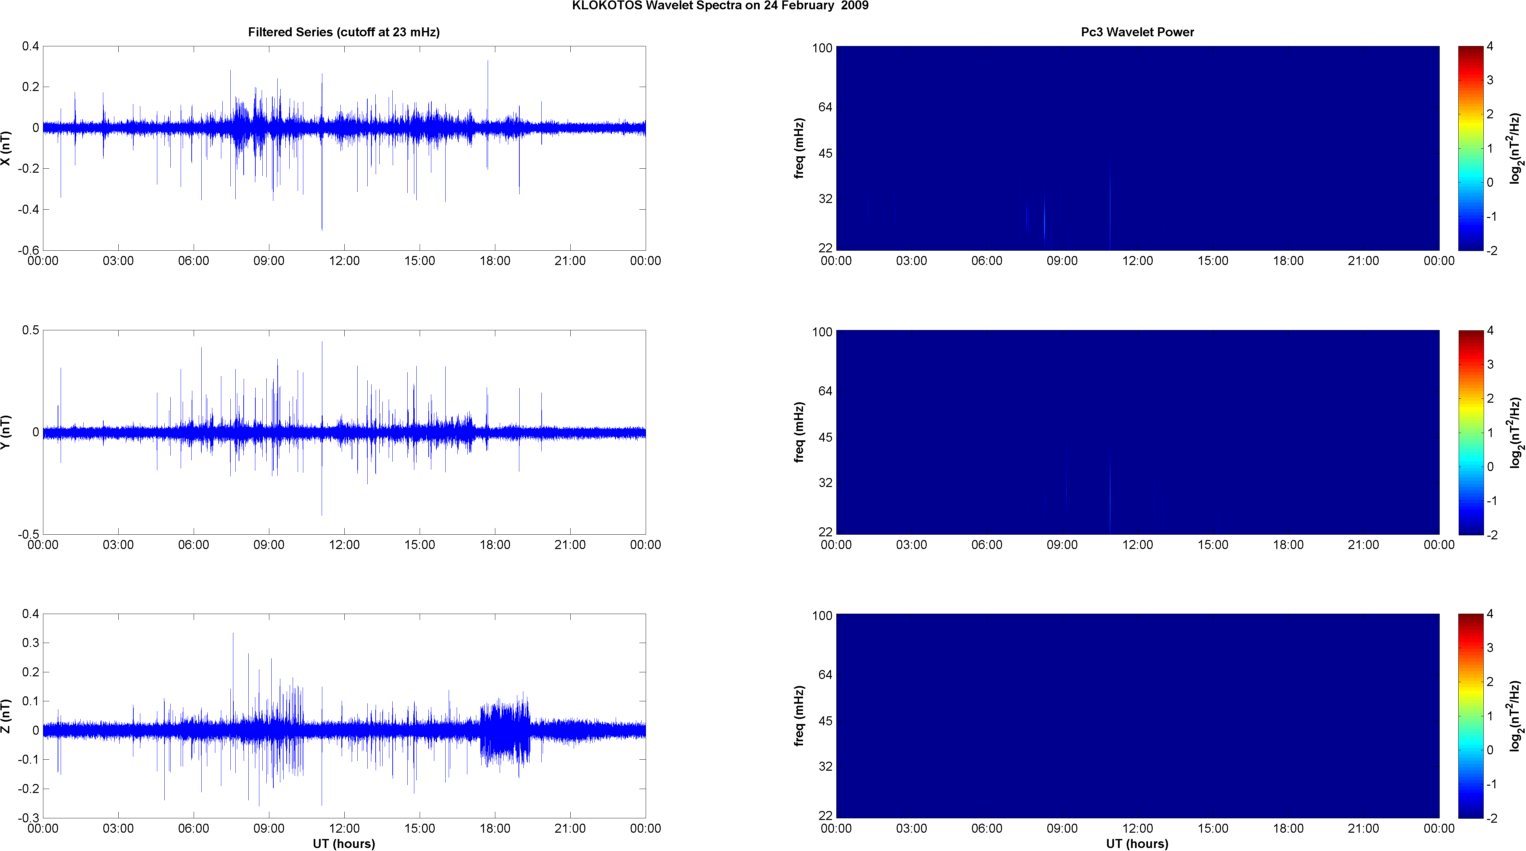Click the "-0.4" tick on X (nT) axis
The width and height of the screenshot is (1526, 851).
(27, 209)
